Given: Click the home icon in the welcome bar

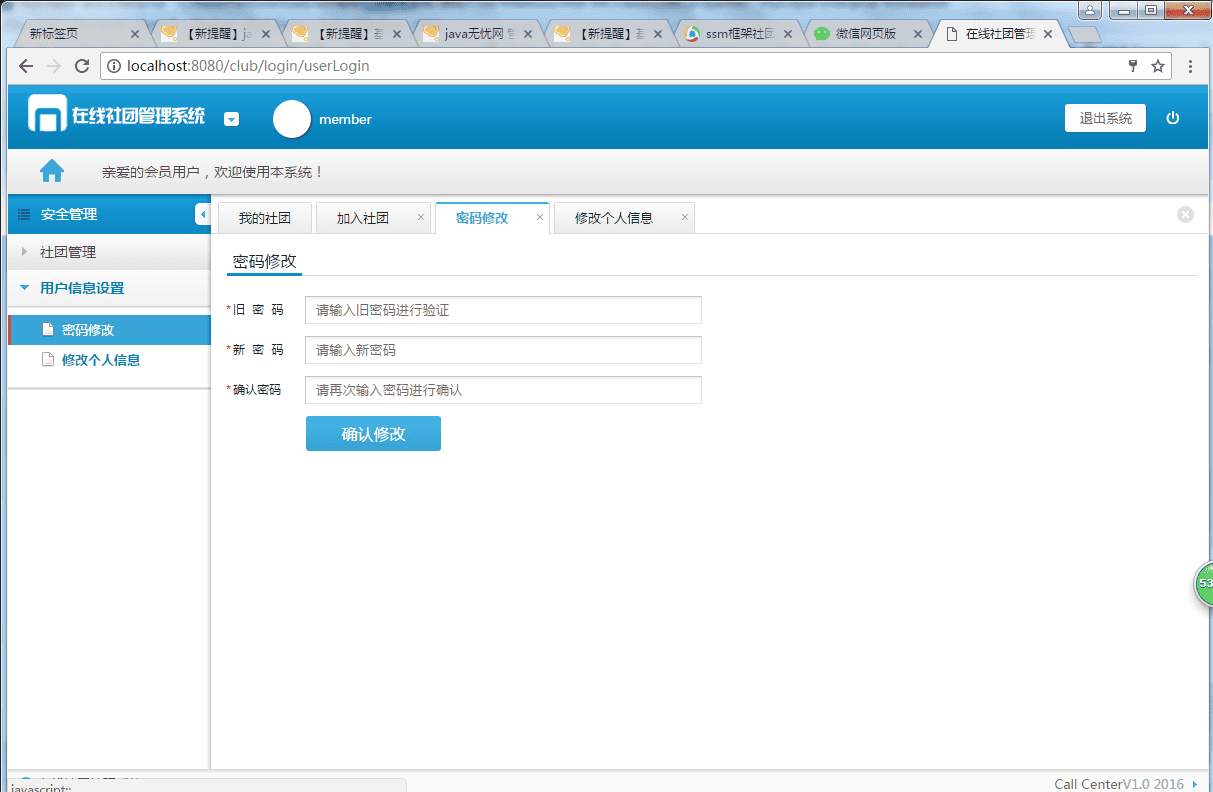Looking at the screenshot, I should 52,171.
